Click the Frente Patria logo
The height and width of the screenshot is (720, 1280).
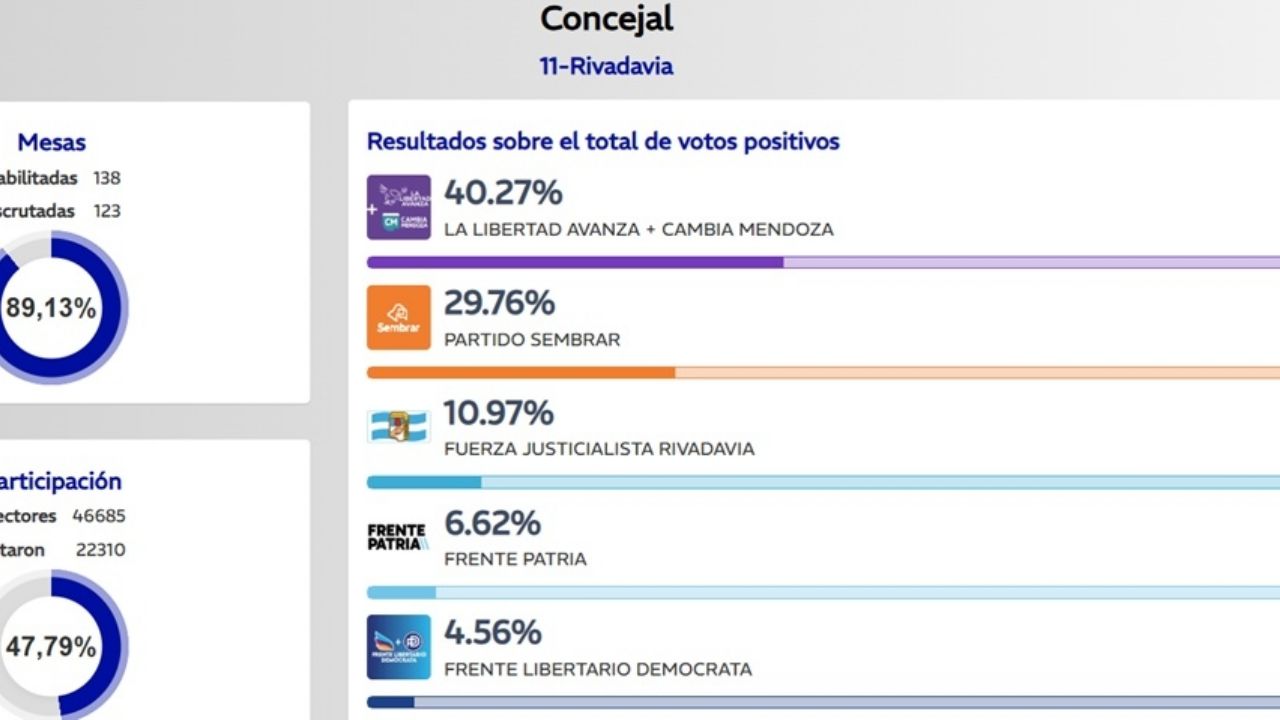point(398,537)
